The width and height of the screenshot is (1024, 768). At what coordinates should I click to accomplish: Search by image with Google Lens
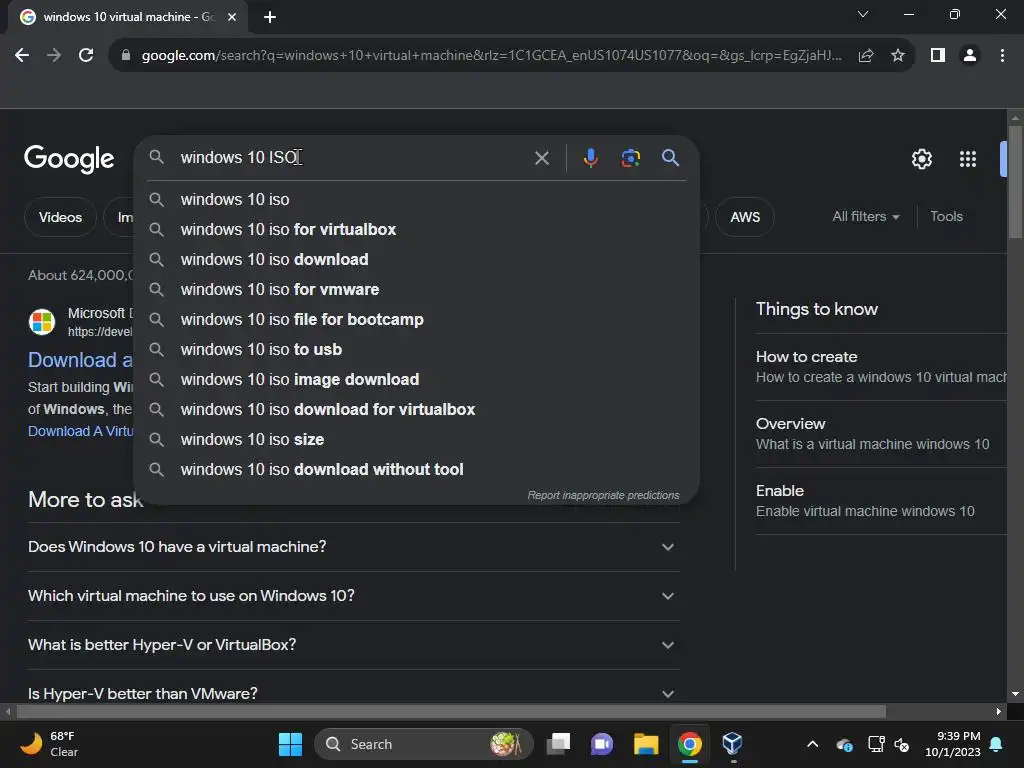[x=630, y=158]
